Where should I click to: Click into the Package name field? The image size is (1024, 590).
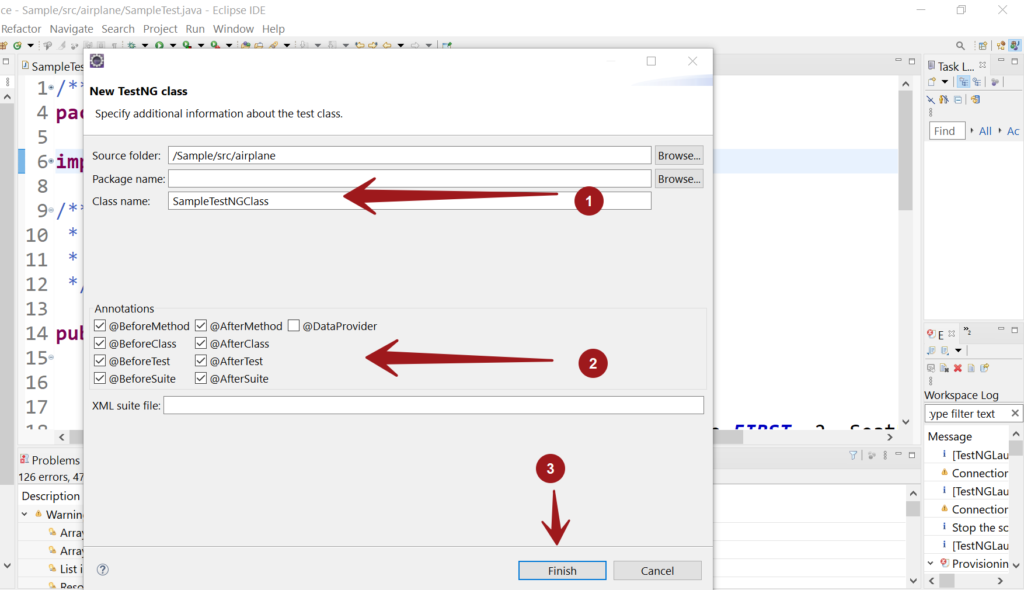click(410, 179)
